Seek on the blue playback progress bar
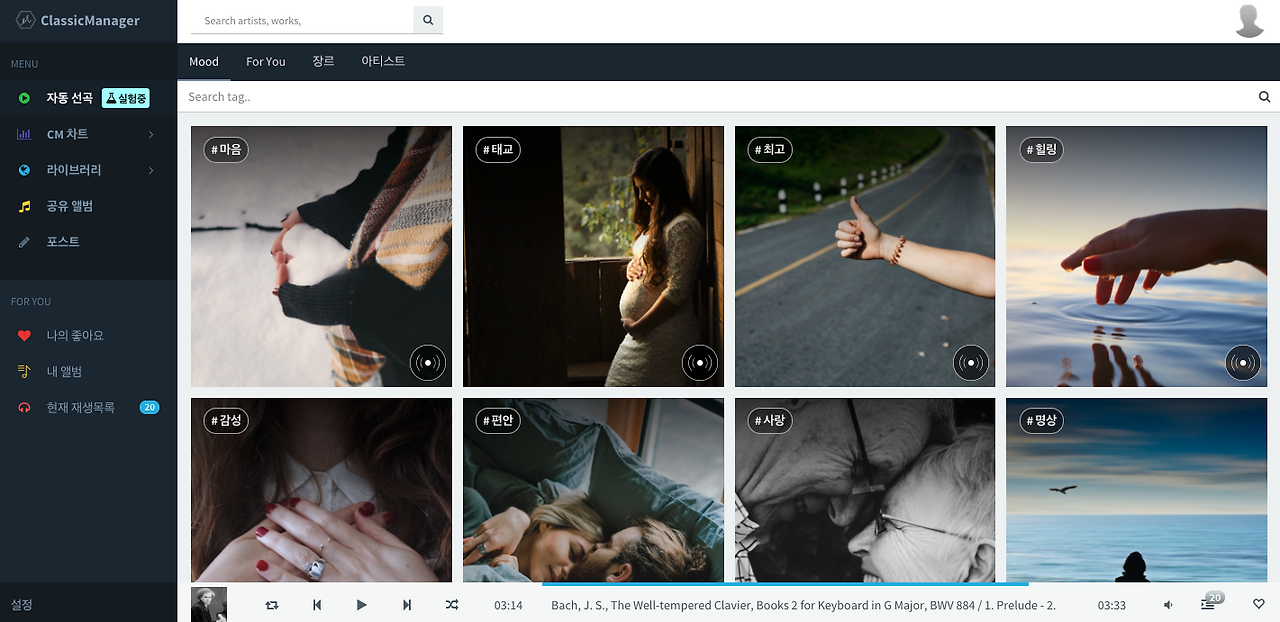The width and height of the screenshot is (1280, 622). (785, 584)
